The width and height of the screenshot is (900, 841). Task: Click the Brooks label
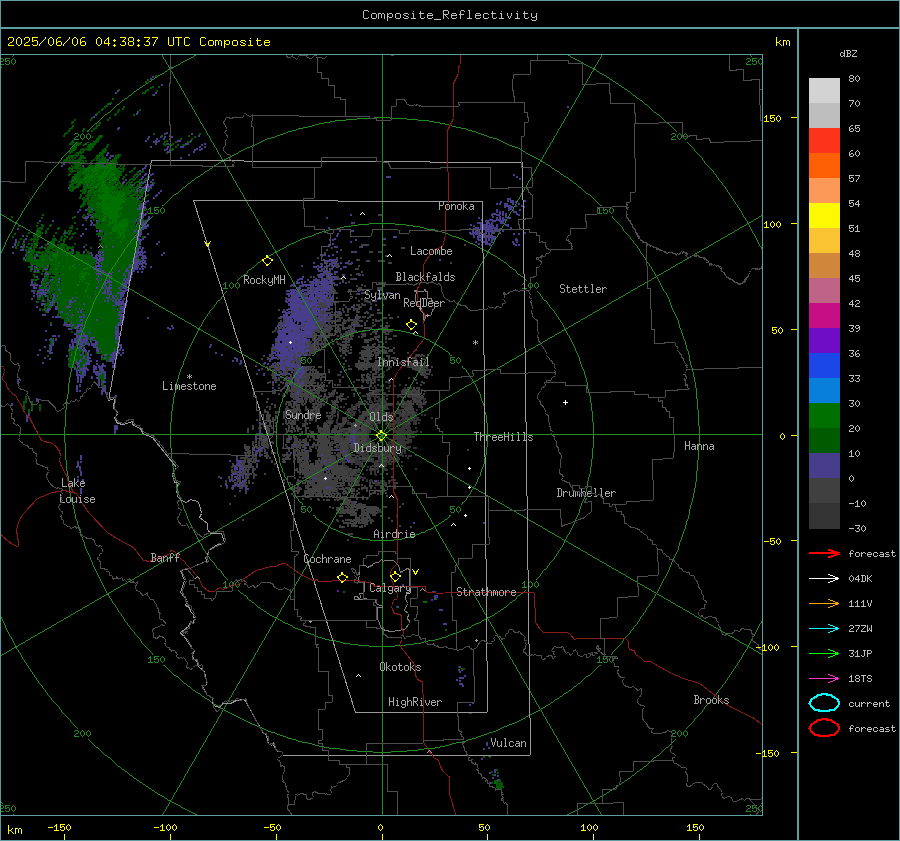(x=711, y=700)
